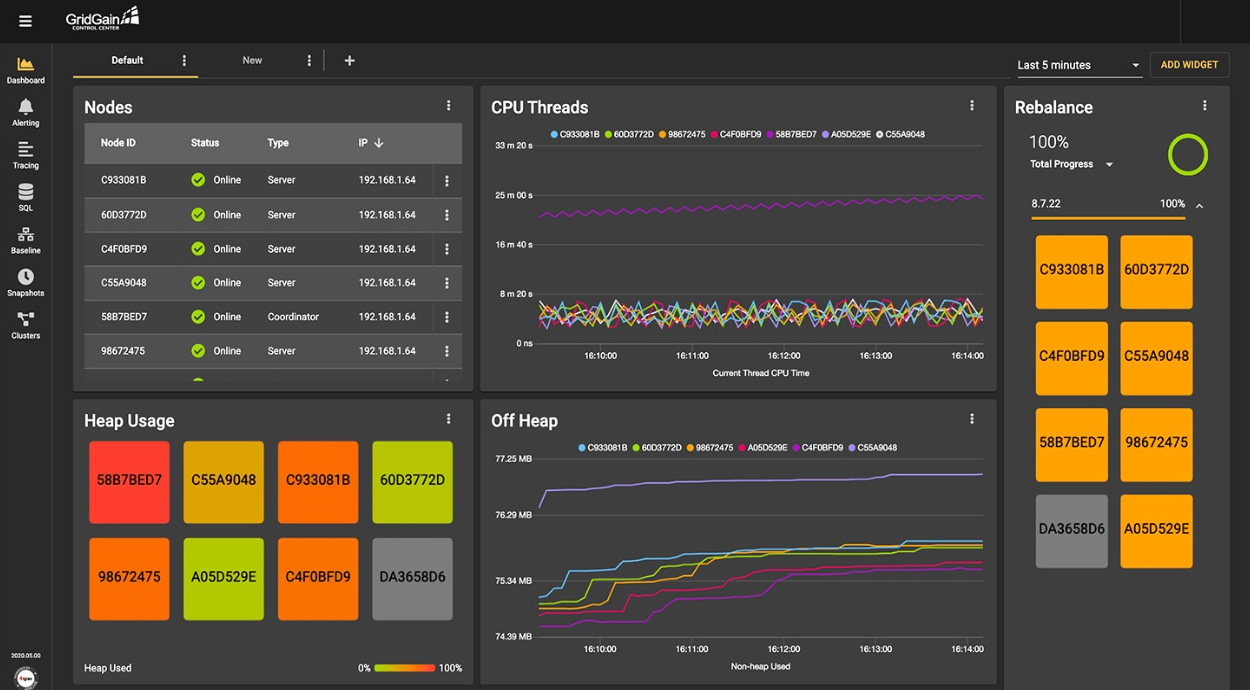Click the IP column sort arrow

tap(379, 143)
